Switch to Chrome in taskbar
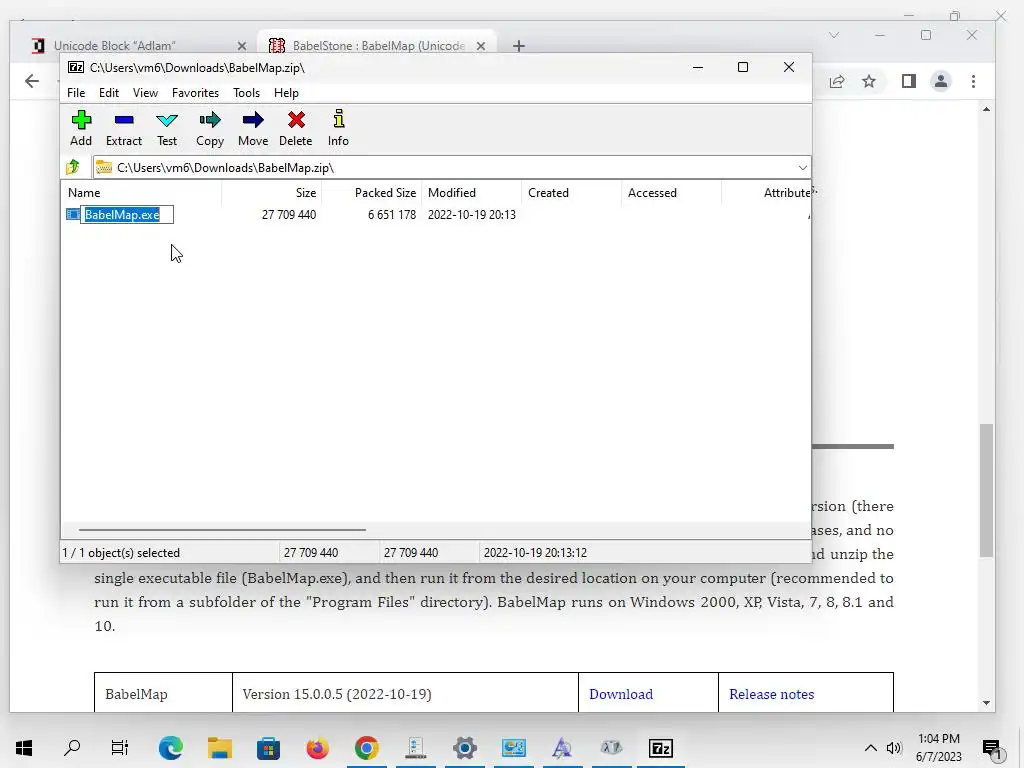This screenshot has width=1024, height=768. pos(366,748)
